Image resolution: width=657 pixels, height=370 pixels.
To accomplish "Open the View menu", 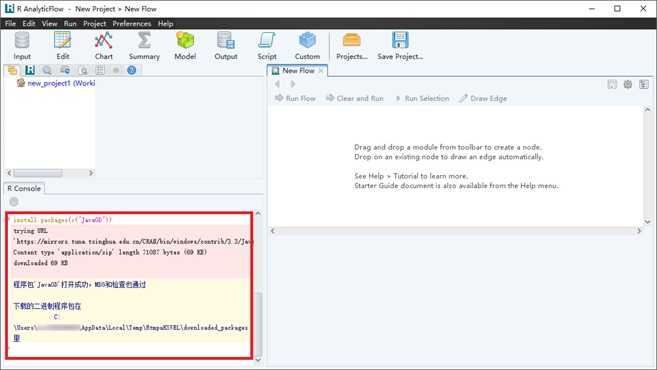I will (49, 23).
